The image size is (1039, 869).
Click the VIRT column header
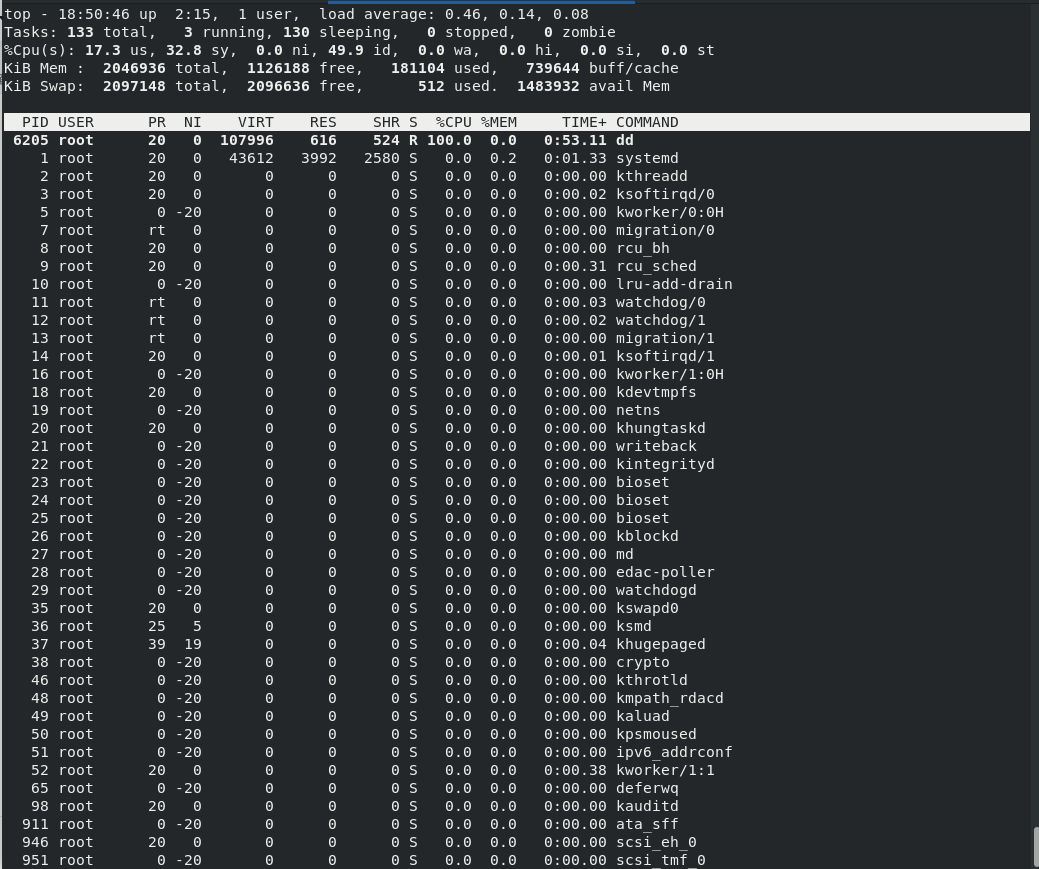tap(256, 122)
